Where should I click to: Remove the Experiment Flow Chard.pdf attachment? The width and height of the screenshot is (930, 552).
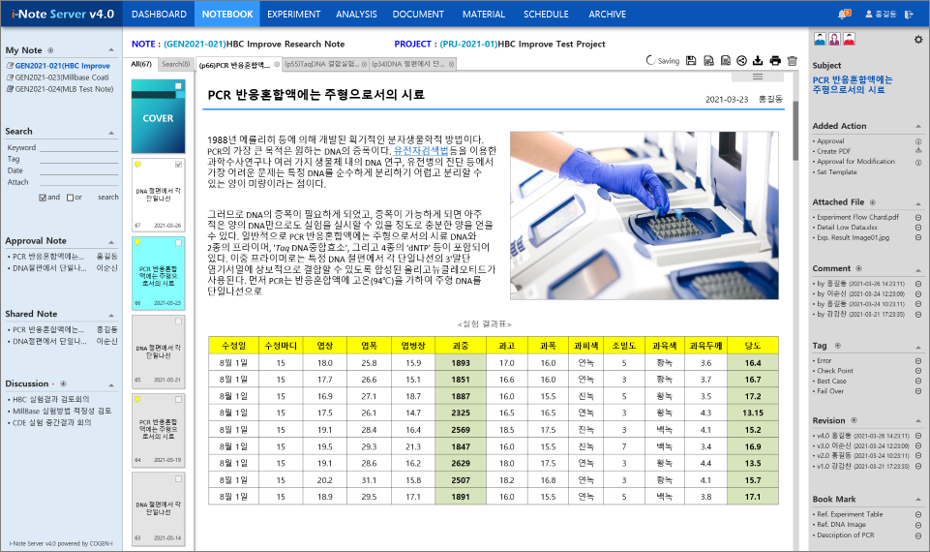pos(918,217)
